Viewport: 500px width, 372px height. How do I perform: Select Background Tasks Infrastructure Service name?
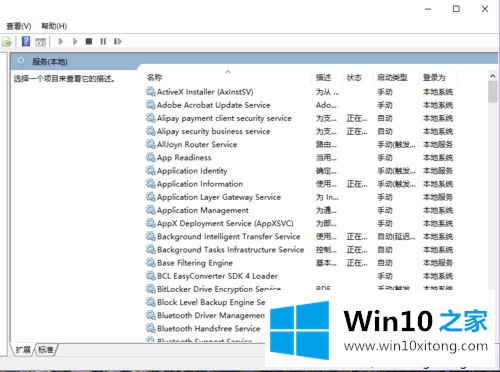click(230, 250)
